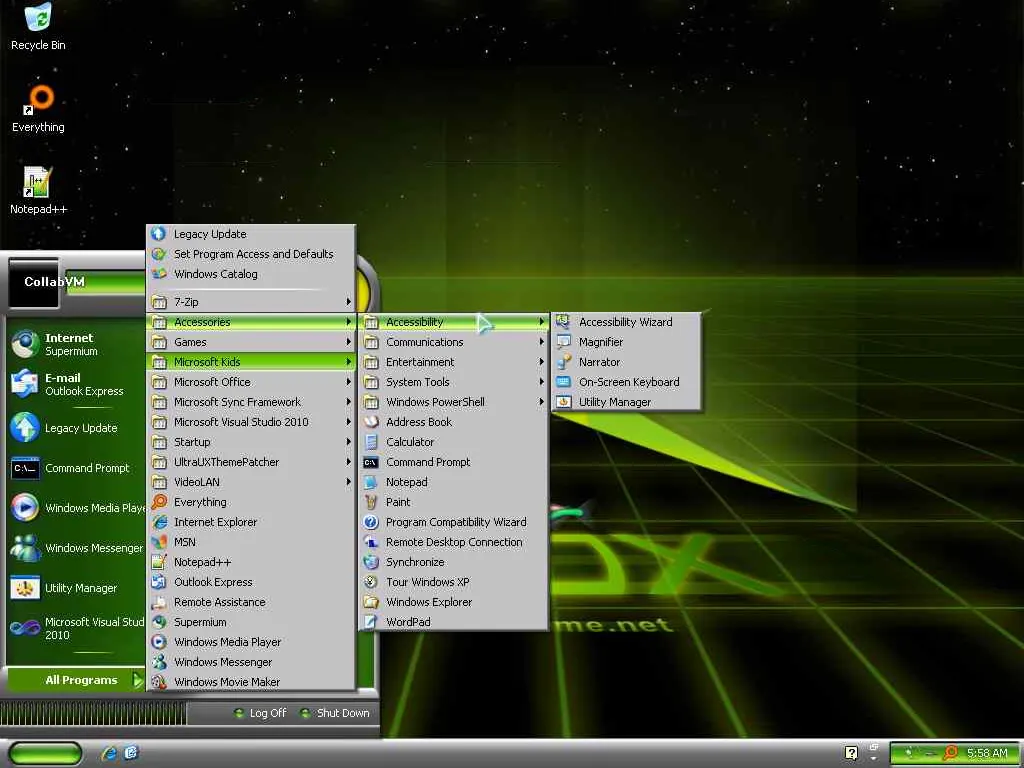
Task: Expand the Communications submenu
Action: tap(454, 342)
